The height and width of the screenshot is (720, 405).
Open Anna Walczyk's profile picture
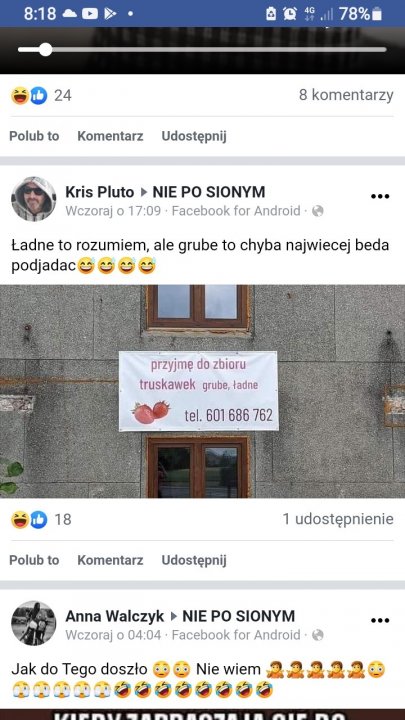pyautogui.click(x=34, y=623)
